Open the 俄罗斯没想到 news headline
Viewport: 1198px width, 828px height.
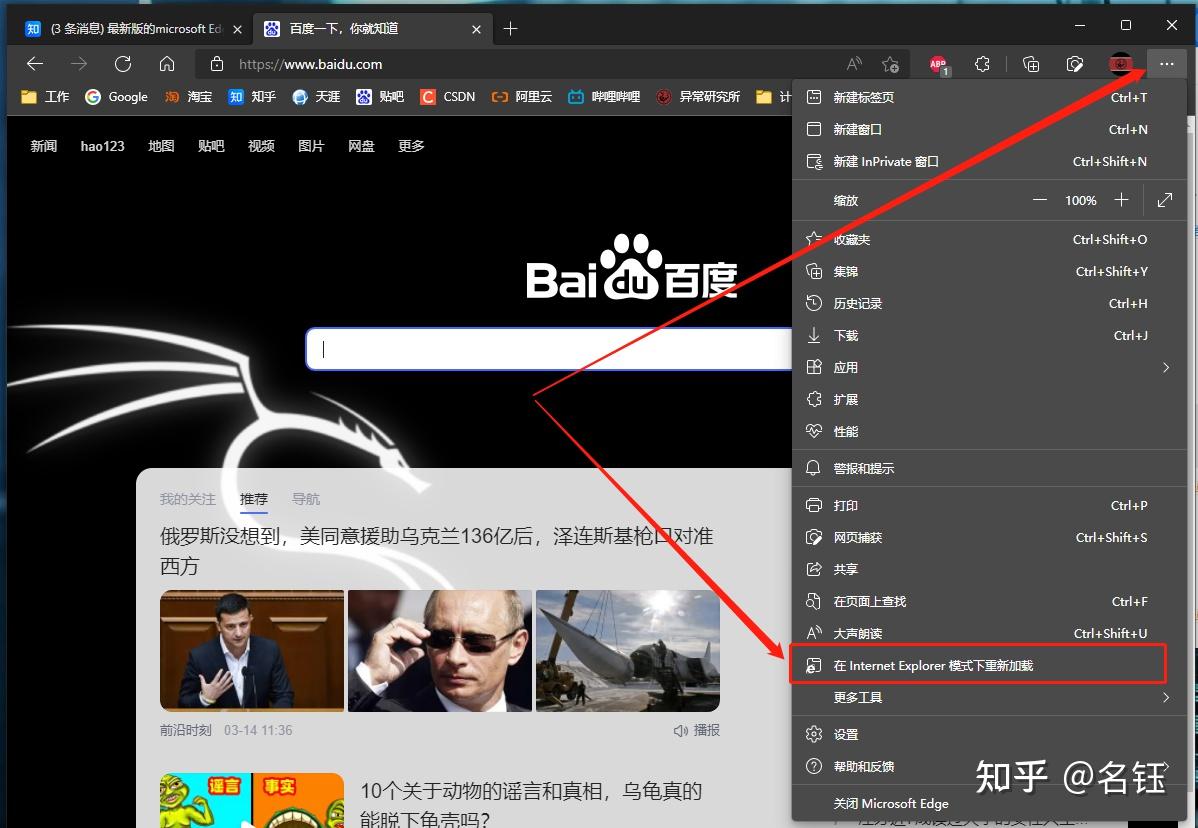coord(436,551)
